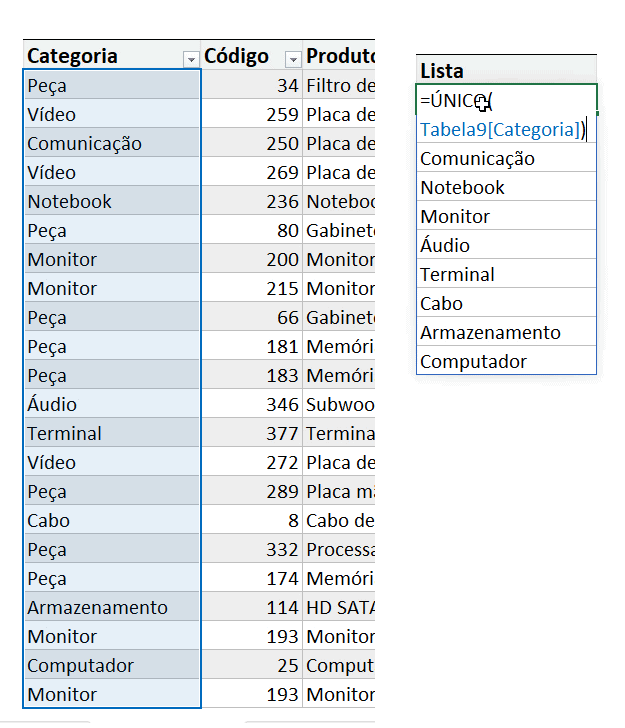
Task: Select the HD SATA product cell
Action: tap(339, 607)
